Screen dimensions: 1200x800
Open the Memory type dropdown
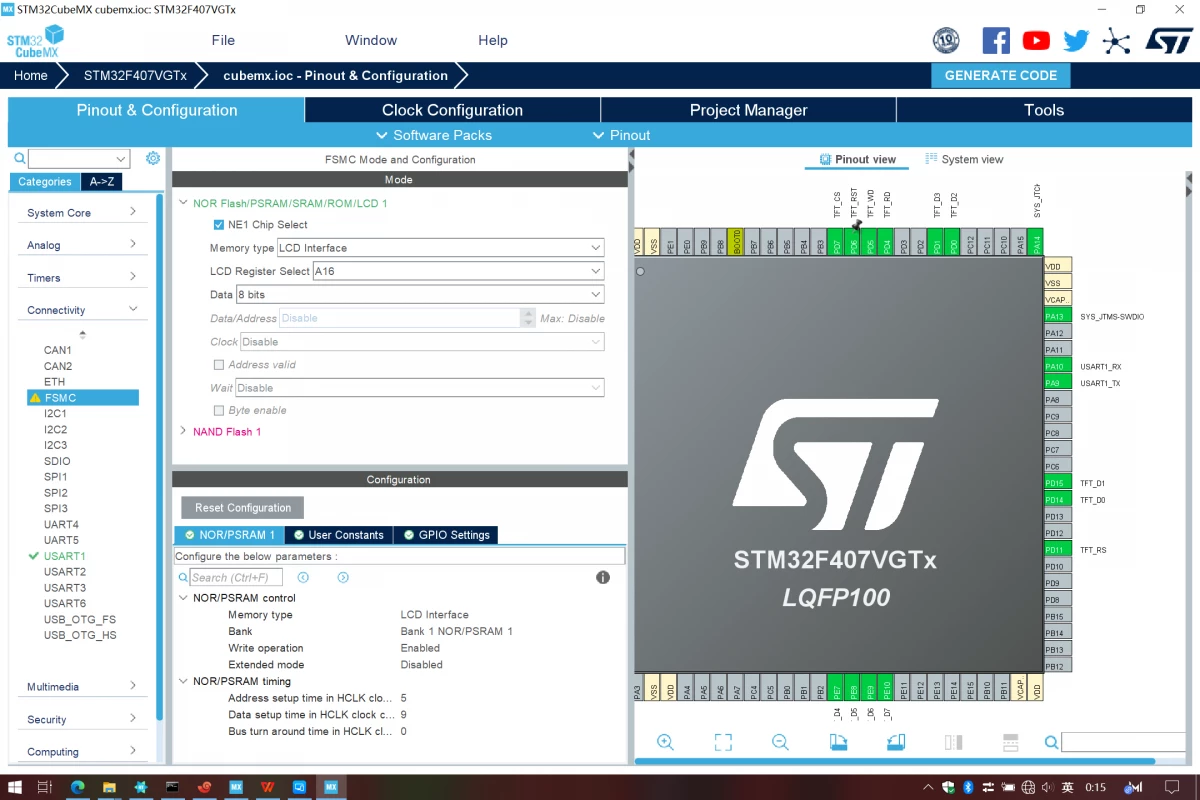(x=441, y=248)
